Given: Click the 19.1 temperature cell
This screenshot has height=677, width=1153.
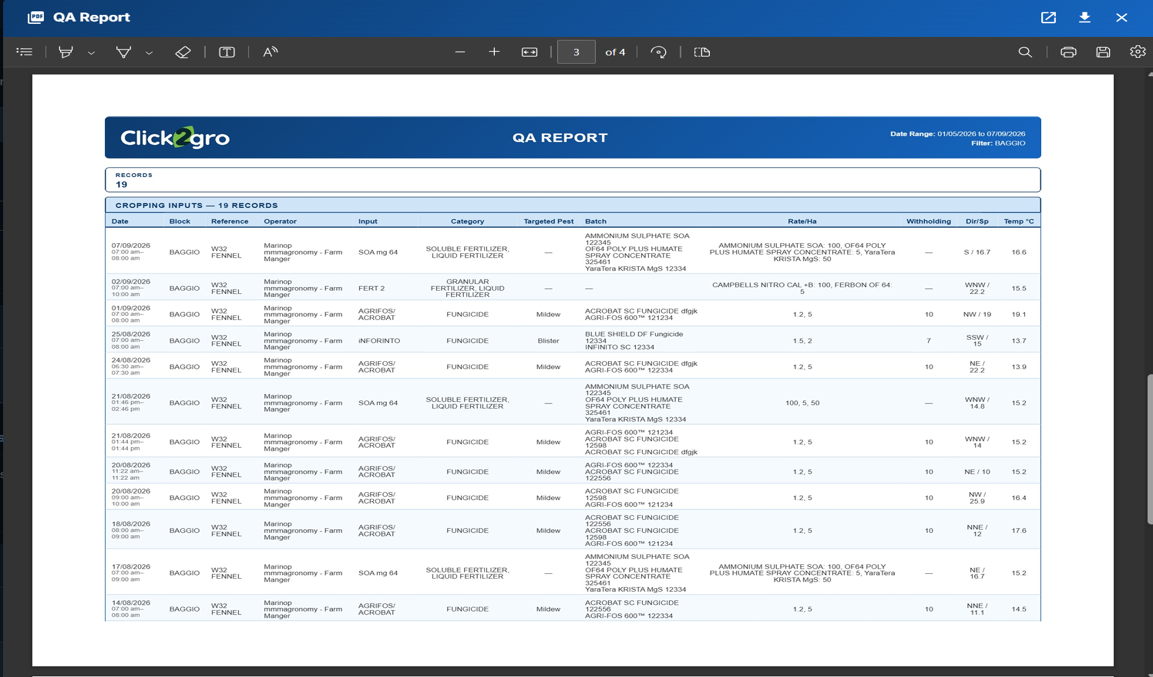Looking at the screenshot, I should [x=1018, y=315].
